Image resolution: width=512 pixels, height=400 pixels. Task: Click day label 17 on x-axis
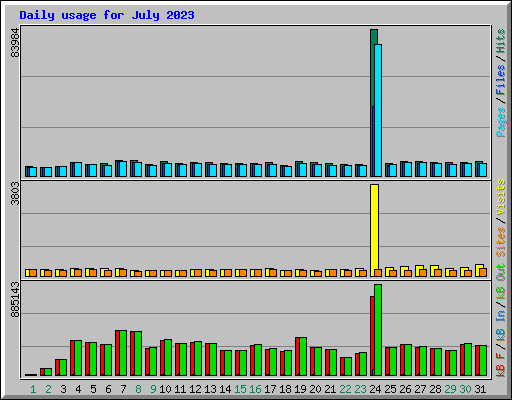[x=270, y=389]
